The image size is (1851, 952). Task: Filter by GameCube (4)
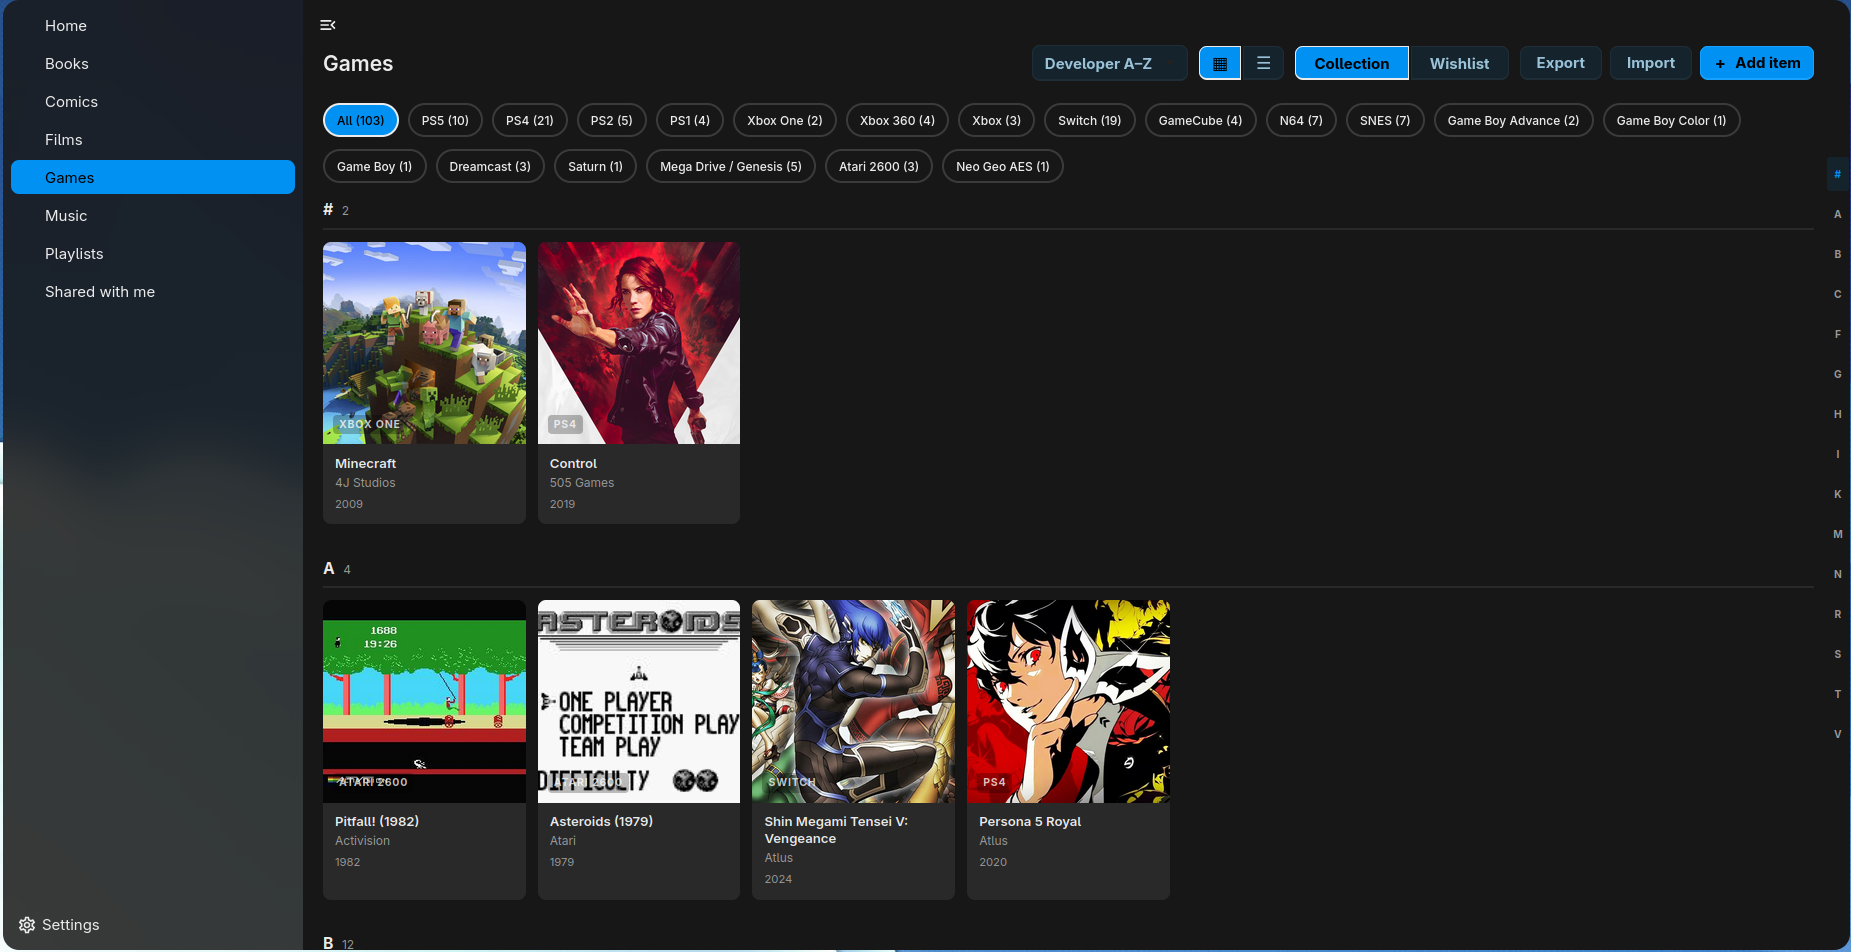pos(1200,120)
